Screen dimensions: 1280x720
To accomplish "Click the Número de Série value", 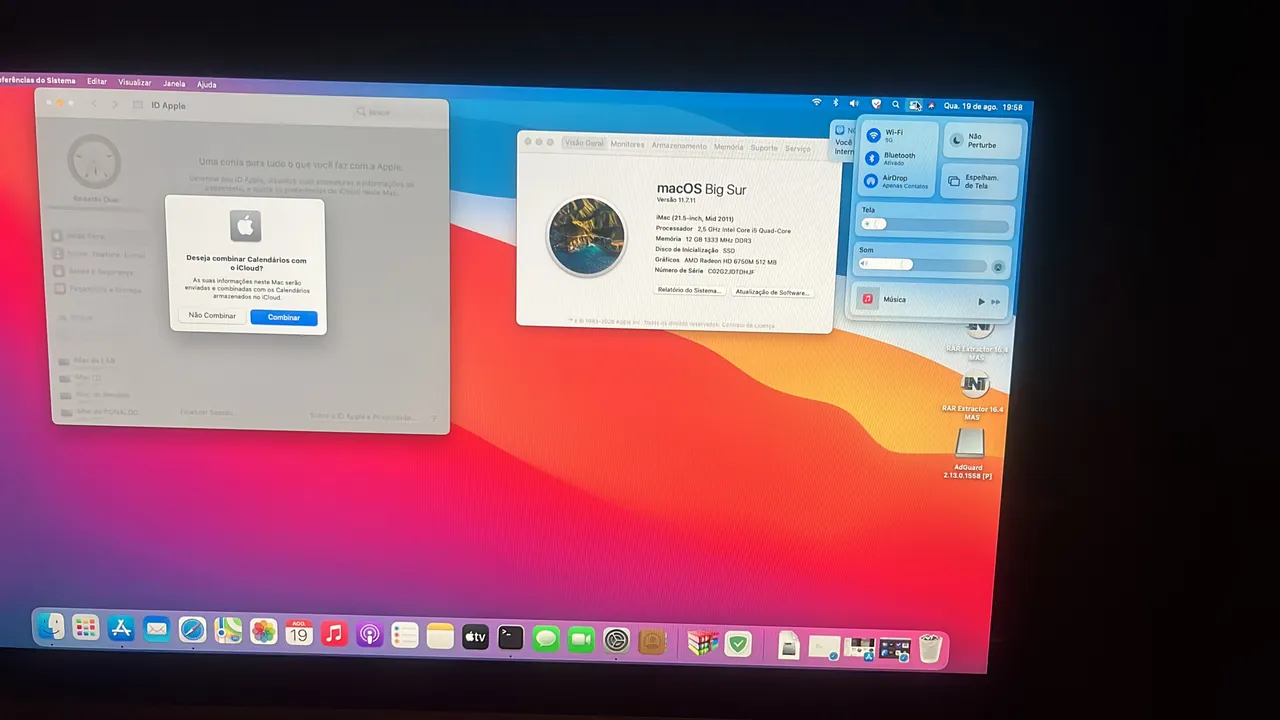I will (x=731, y=272).
